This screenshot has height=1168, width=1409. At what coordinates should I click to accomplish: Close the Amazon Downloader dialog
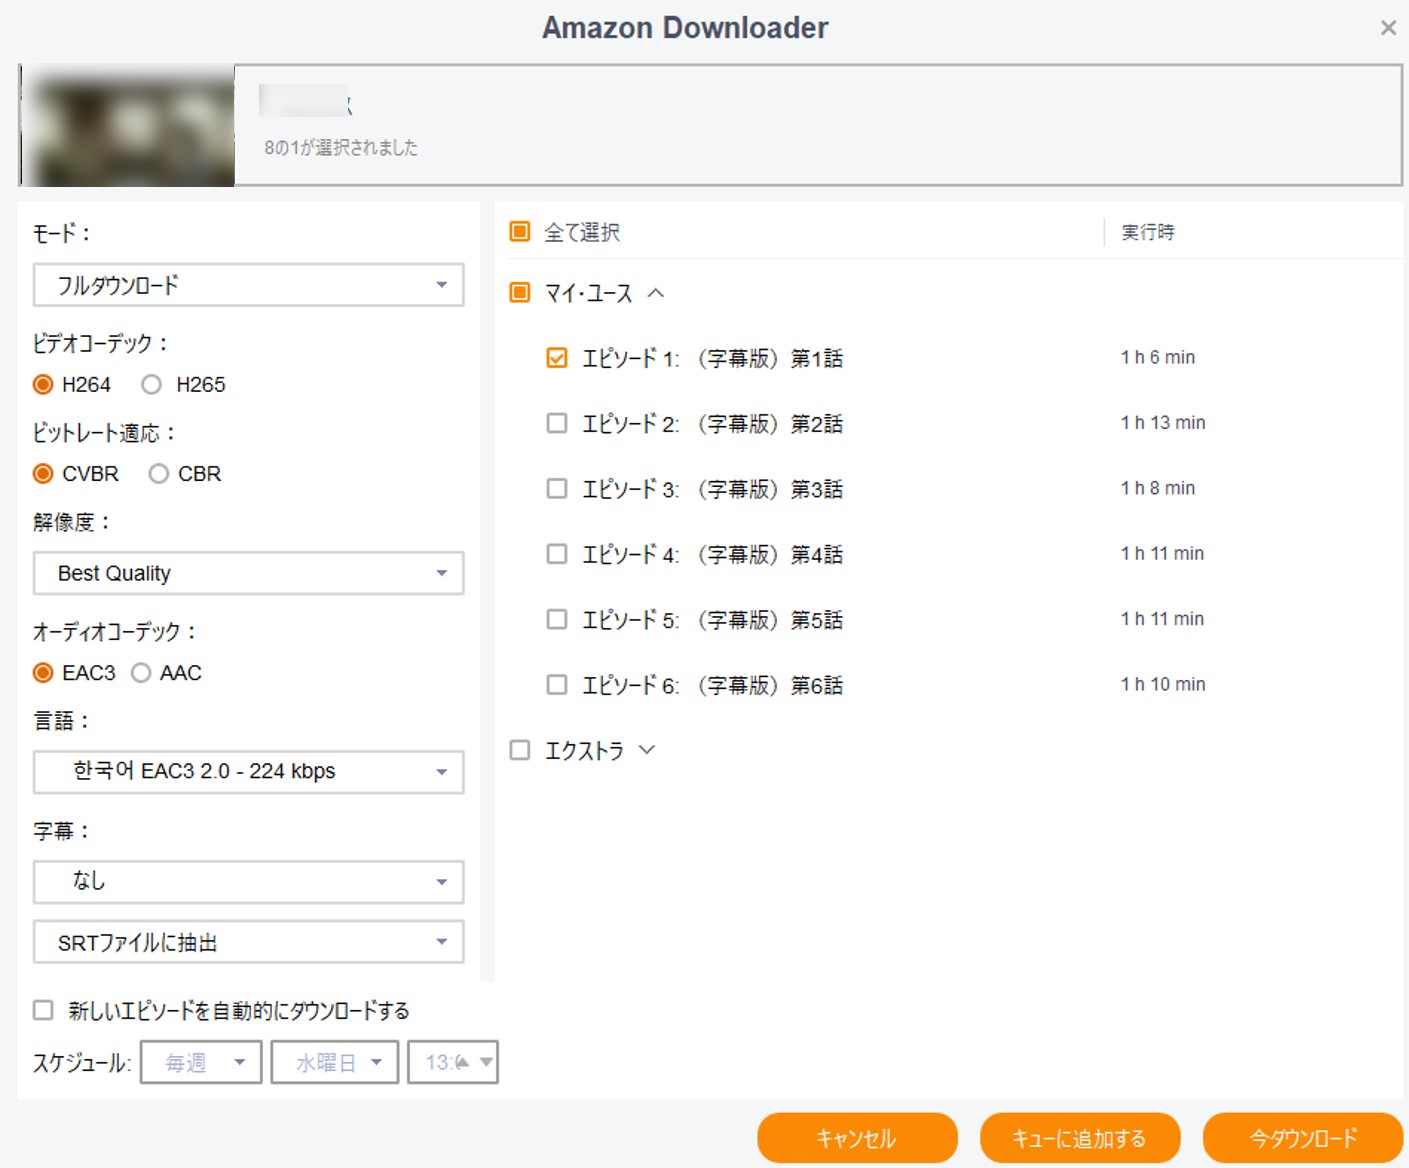(1388, 28)
